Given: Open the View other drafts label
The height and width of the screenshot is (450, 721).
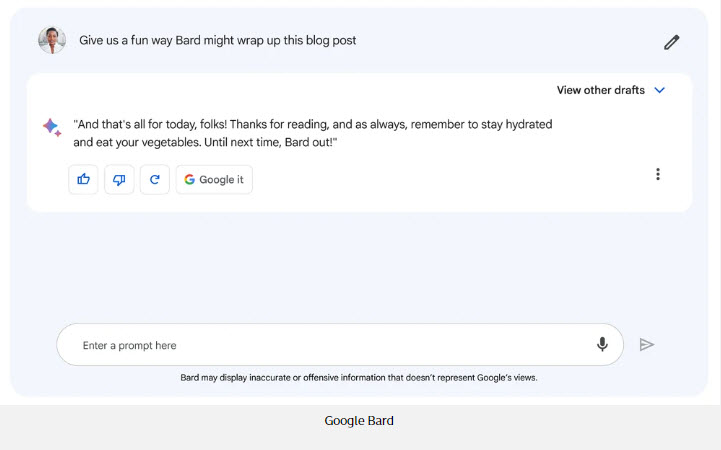Looking at the screenshot, I should (601, 90).
